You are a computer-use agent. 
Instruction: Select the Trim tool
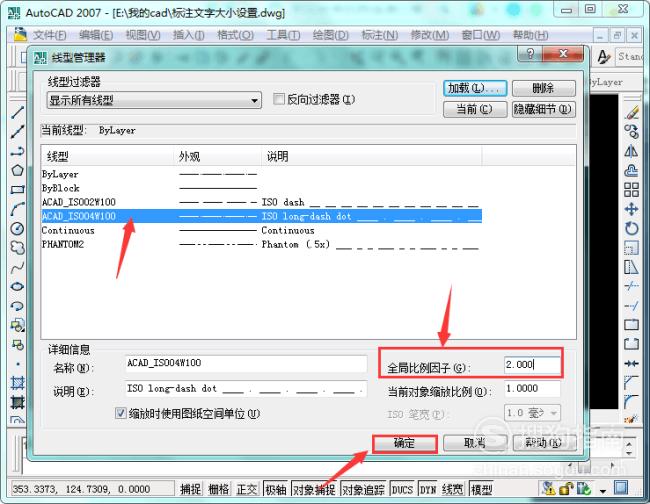[x=631, y=286]
